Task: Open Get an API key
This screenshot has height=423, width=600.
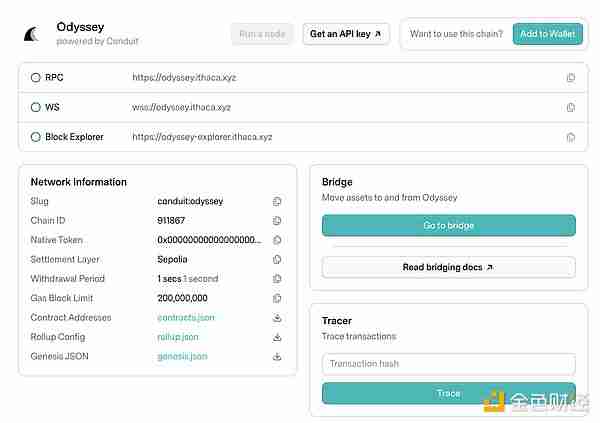Action: [345, 34]
